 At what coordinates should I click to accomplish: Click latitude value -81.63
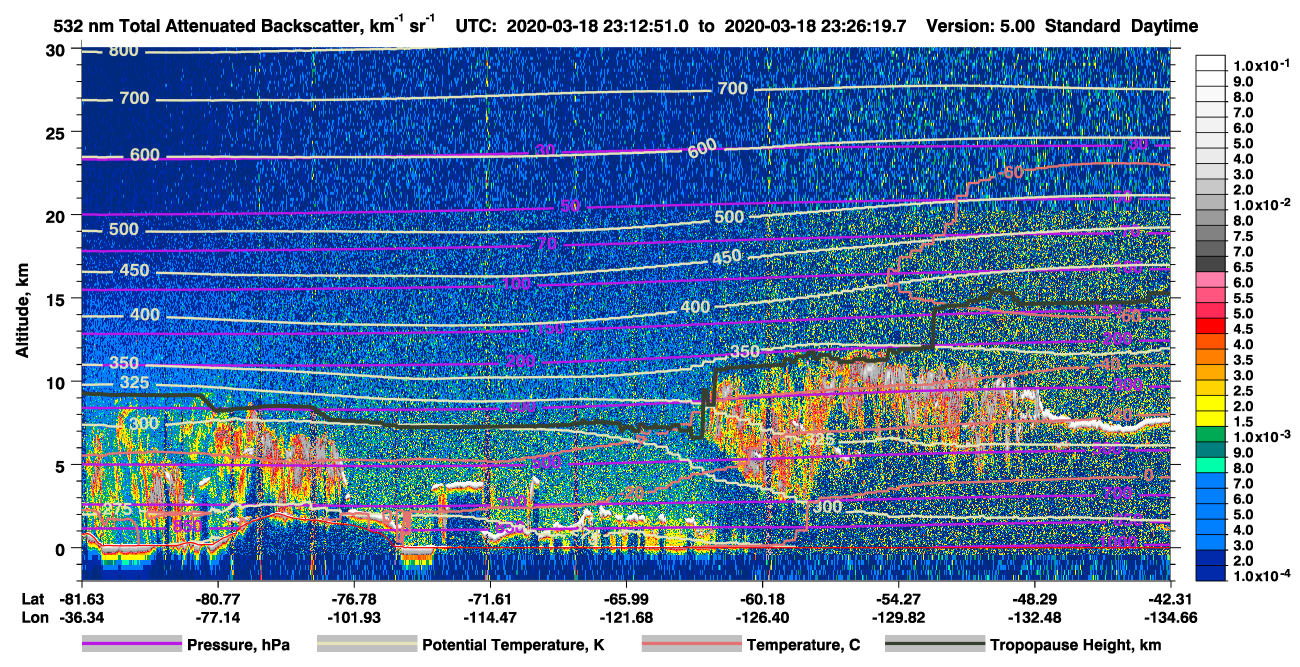coord(80,598)
